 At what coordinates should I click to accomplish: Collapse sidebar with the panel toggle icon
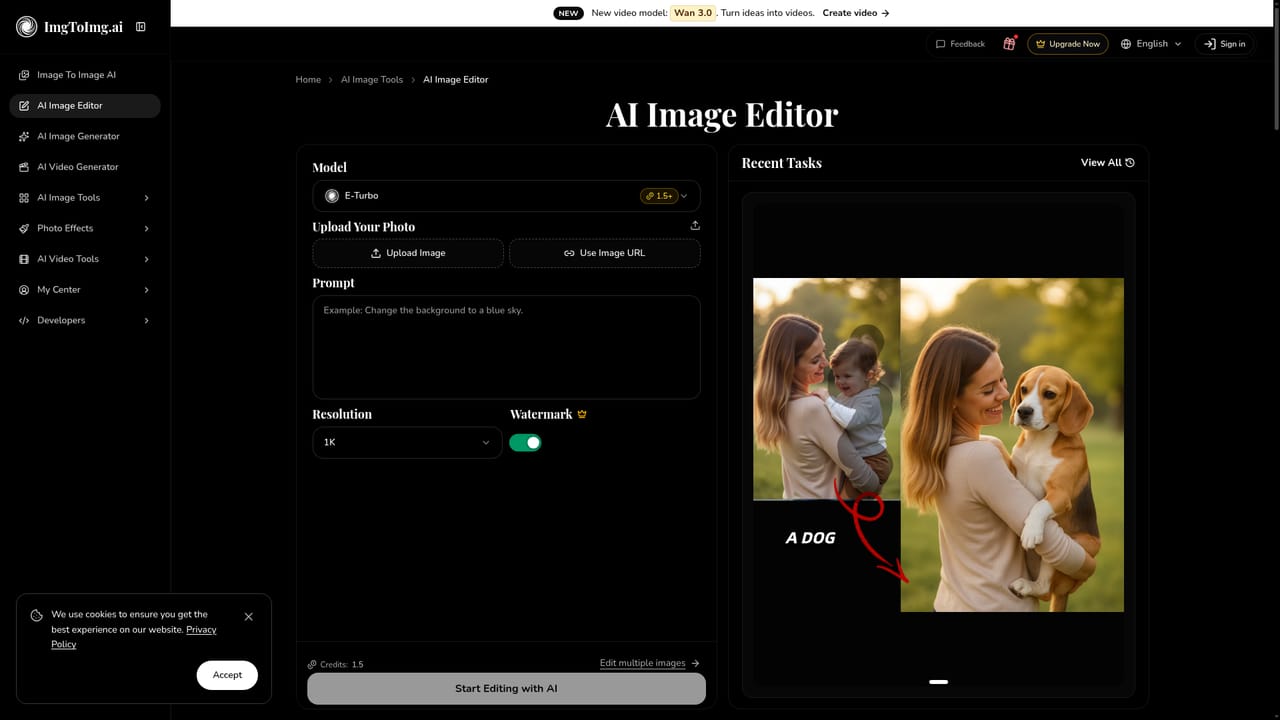(x=141, y=27)
